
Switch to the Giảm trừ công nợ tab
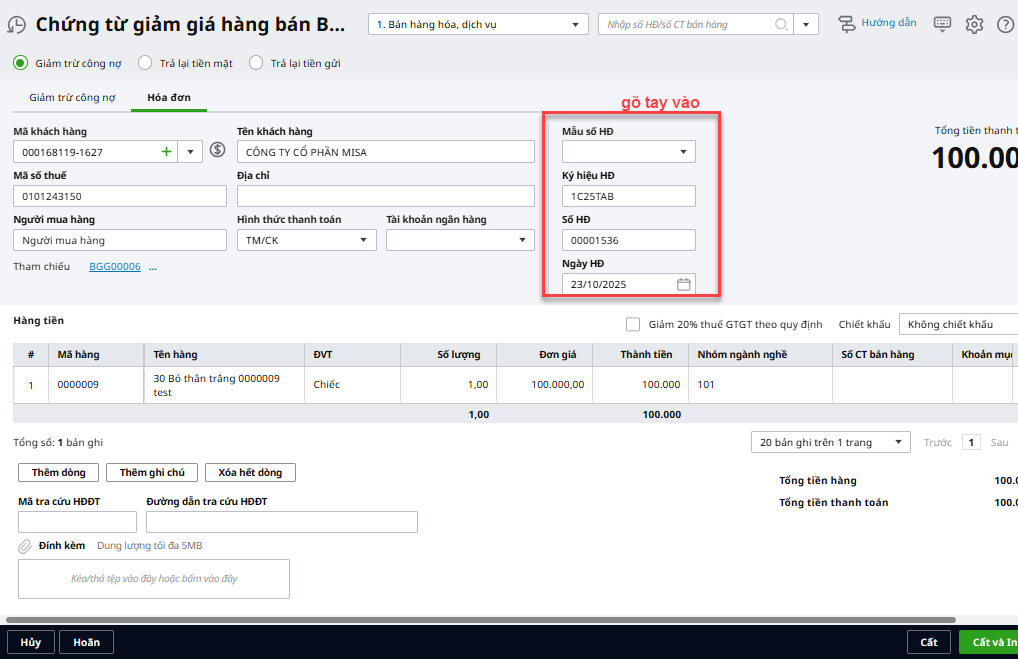tap(73, 97)
